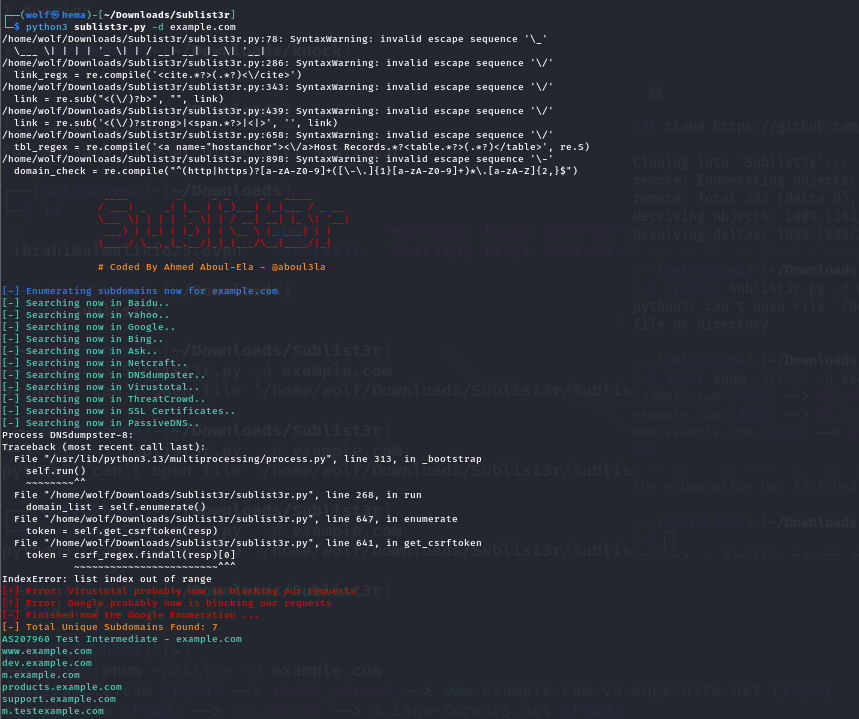Screen dimensions: 859x719
Task: Click the 'Searching now in Baidu' line
Action: 85,303
